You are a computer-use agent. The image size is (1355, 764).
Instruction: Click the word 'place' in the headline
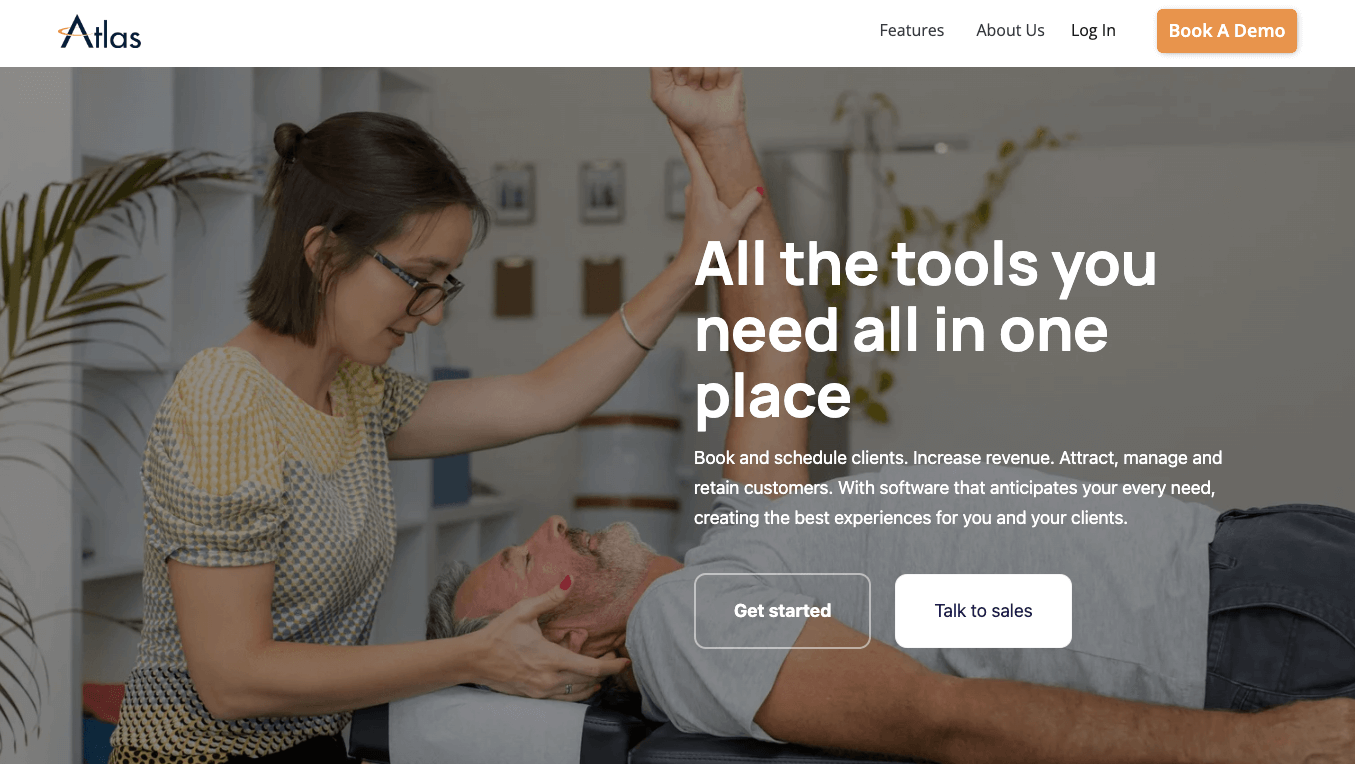(772, 397)
